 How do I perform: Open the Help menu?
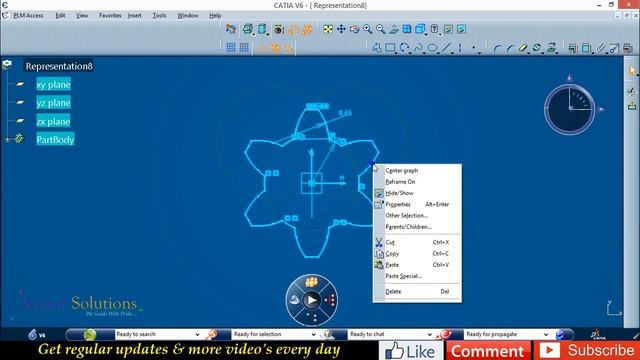pyautogui.click(x=215, y=16)
